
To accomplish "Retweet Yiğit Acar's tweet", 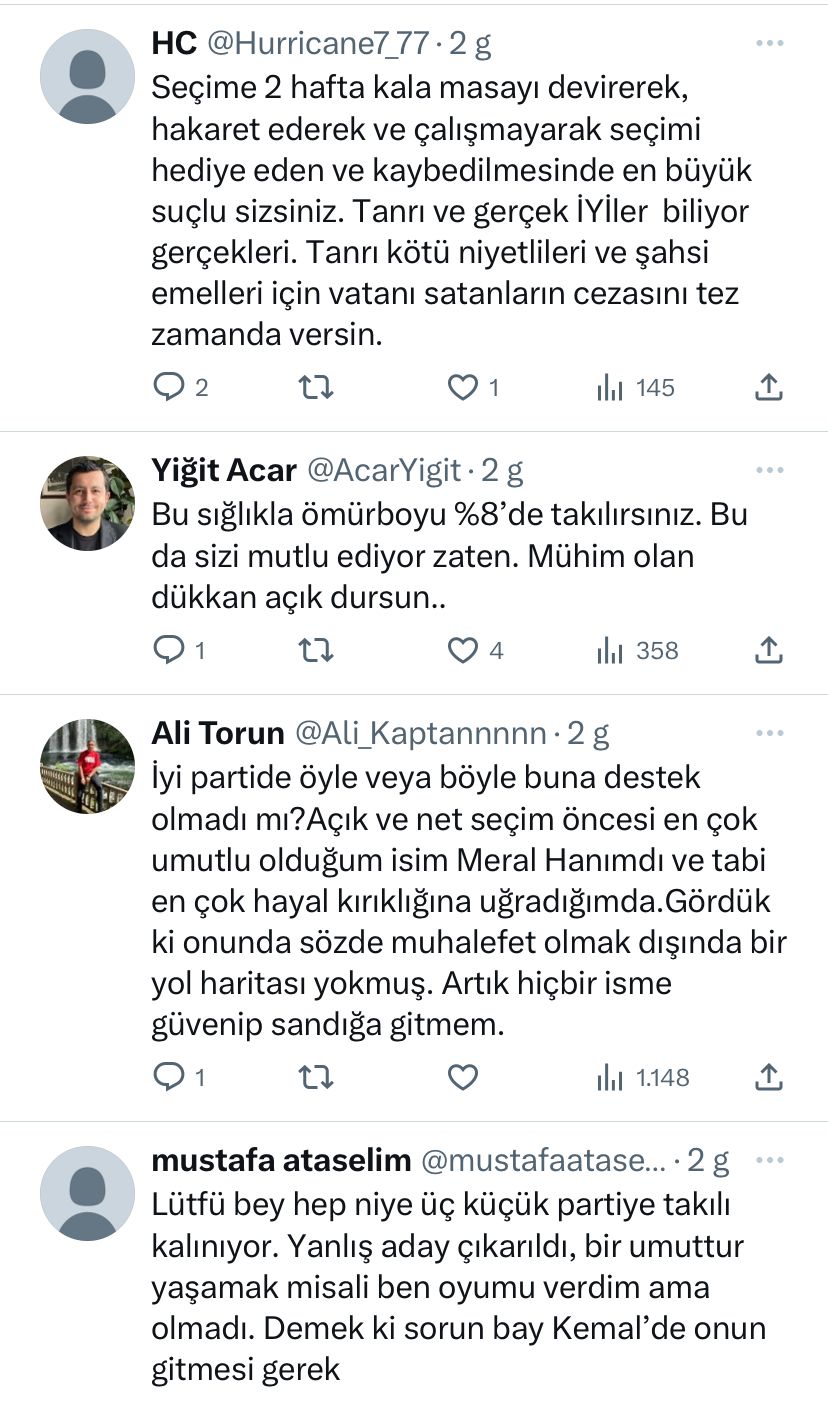I will coord(316,651).
